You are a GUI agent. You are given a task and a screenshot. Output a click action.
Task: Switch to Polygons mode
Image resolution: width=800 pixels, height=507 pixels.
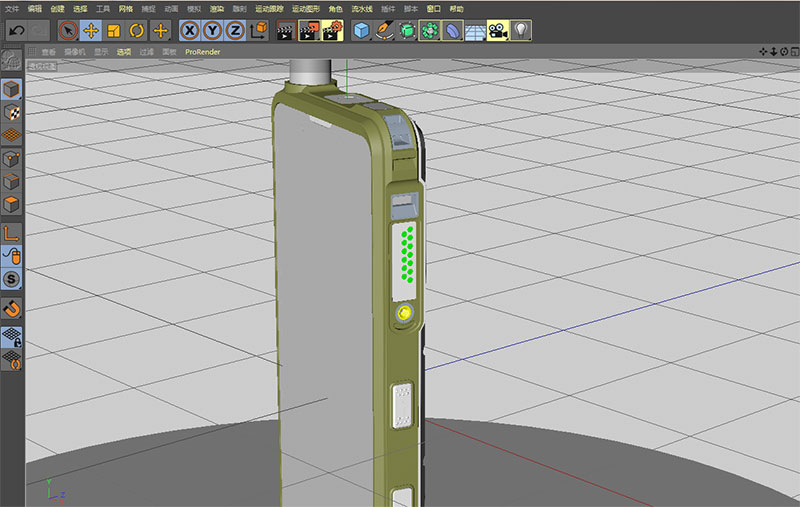pyautogui.click(x=11, y=205)
